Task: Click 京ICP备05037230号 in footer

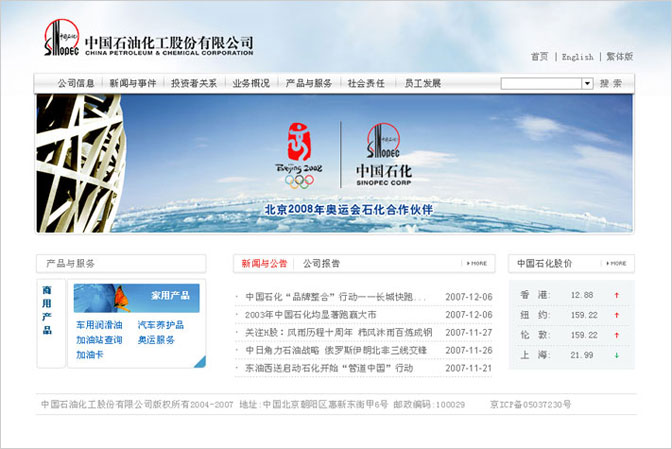Action: pos(531,404)
